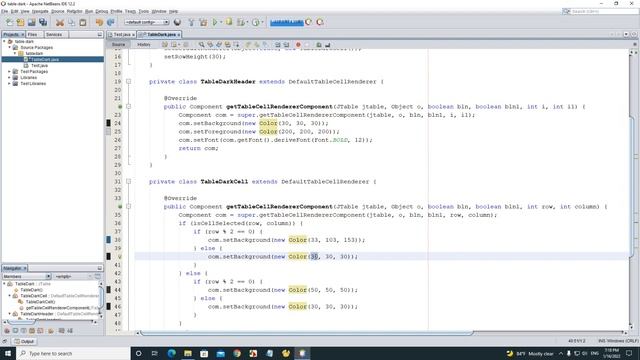Image resolution: width=640 pixels, height=360 pixels.
Task: Open Microsoft Edge from taskbar
Action: (x=171, y=353)
